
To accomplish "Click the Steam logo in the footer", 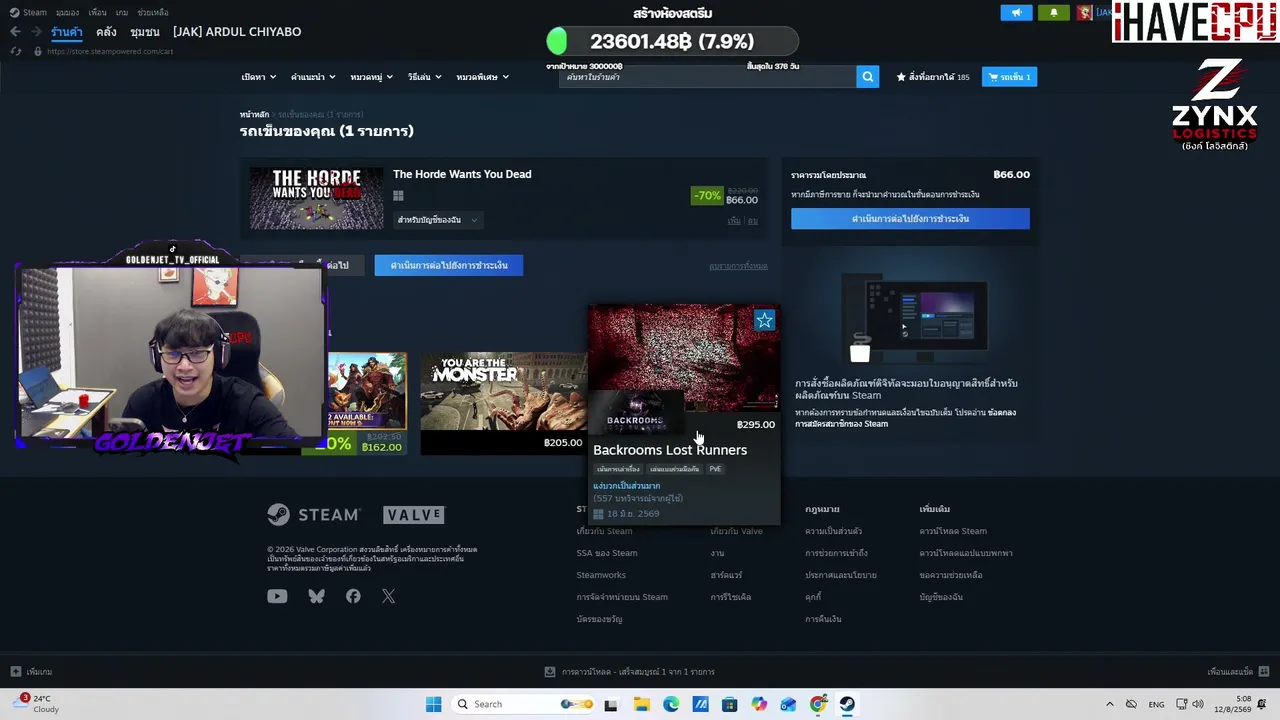I will 313,515.
